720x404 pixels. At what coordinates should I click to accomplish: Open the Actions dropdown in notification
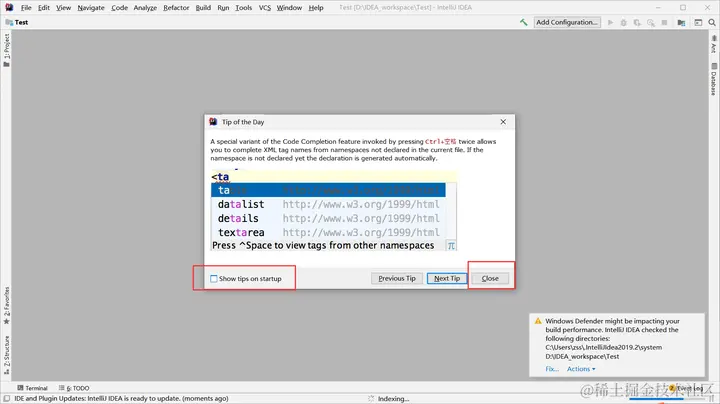pyautogui.click(x=581, y=369)
